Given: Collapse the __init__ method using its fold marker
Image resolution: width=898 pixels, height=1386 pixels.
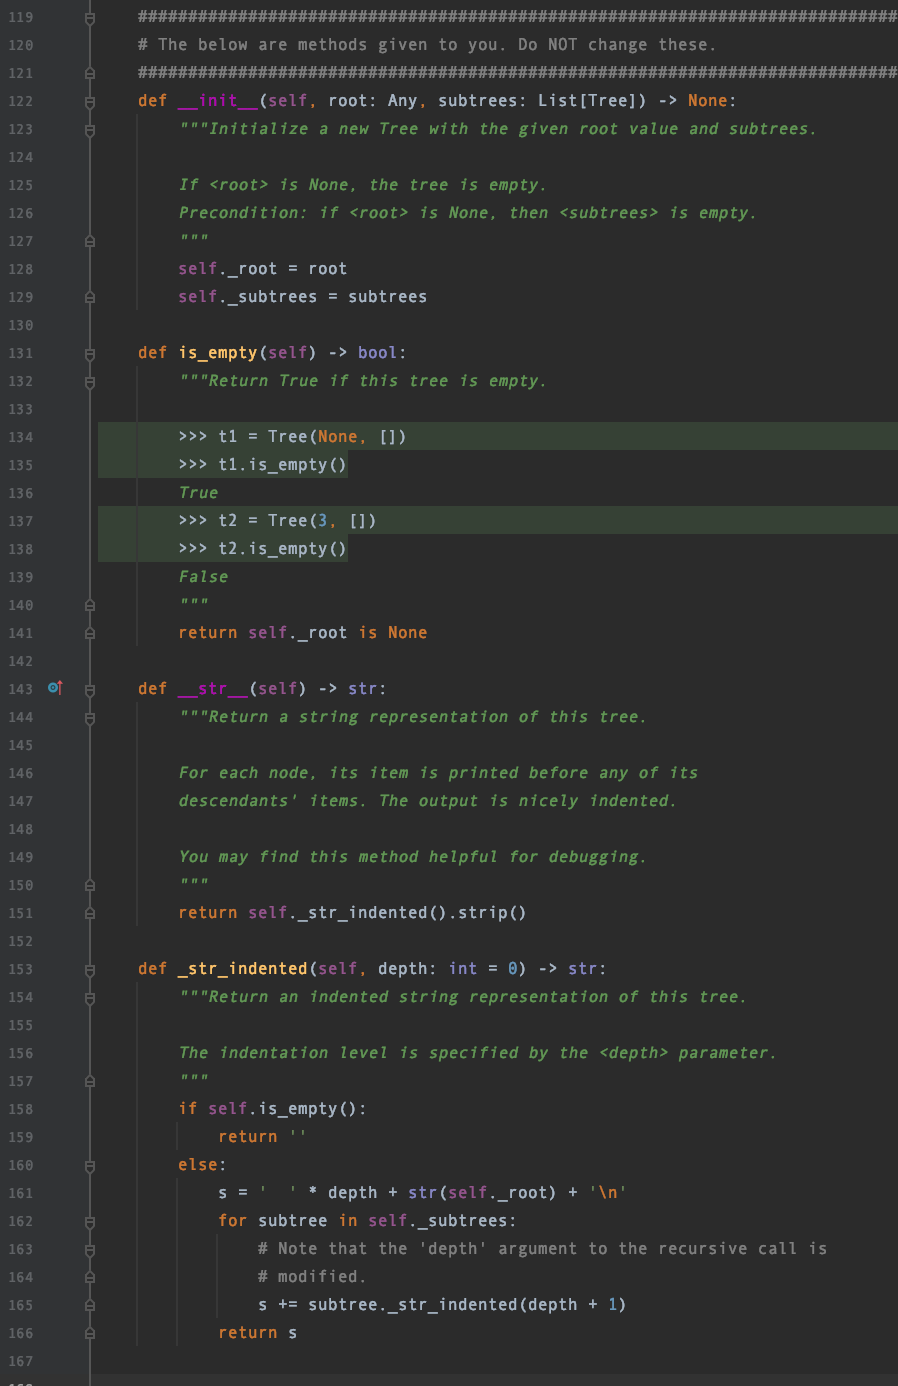Looking at the screenshot, I should [x=89, y=101].
